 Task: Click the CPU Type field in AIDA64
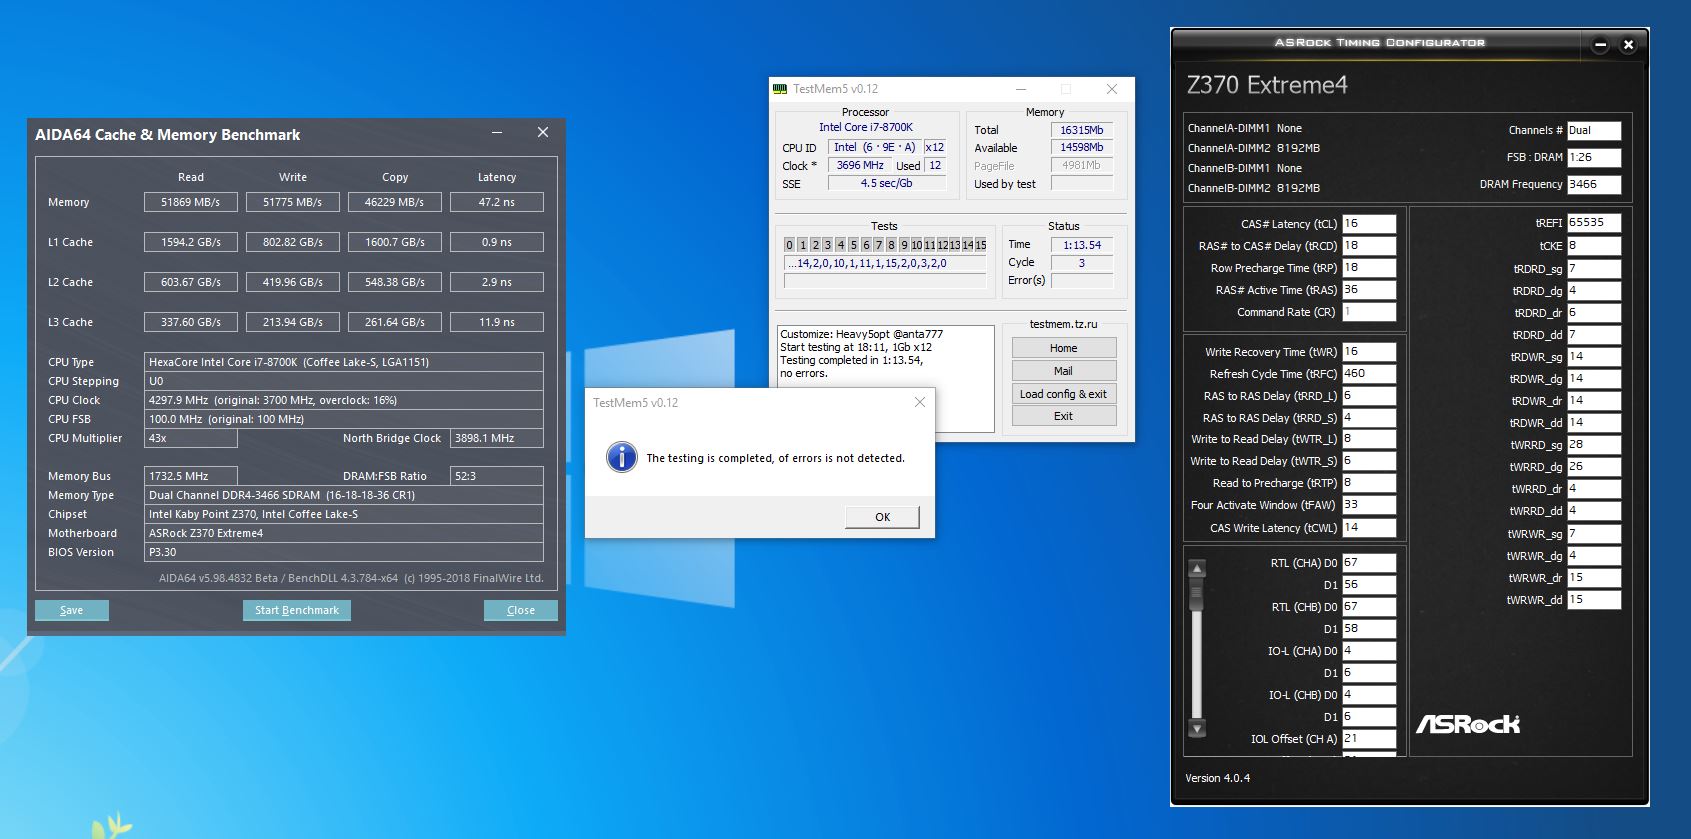(344, 362)
